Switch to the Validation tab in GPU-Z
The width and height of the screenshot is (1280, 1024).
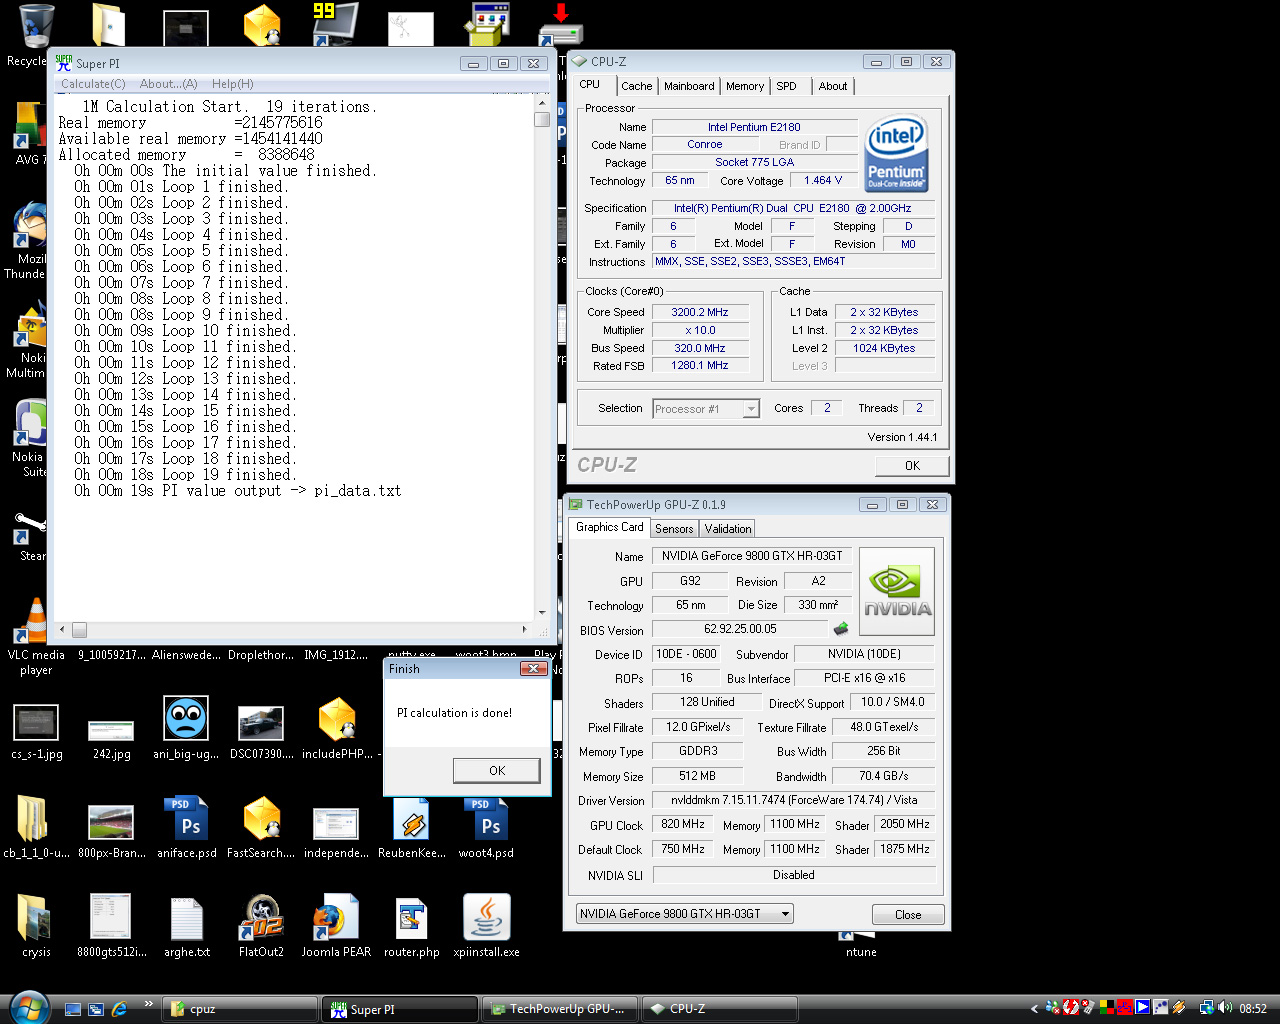728,529
